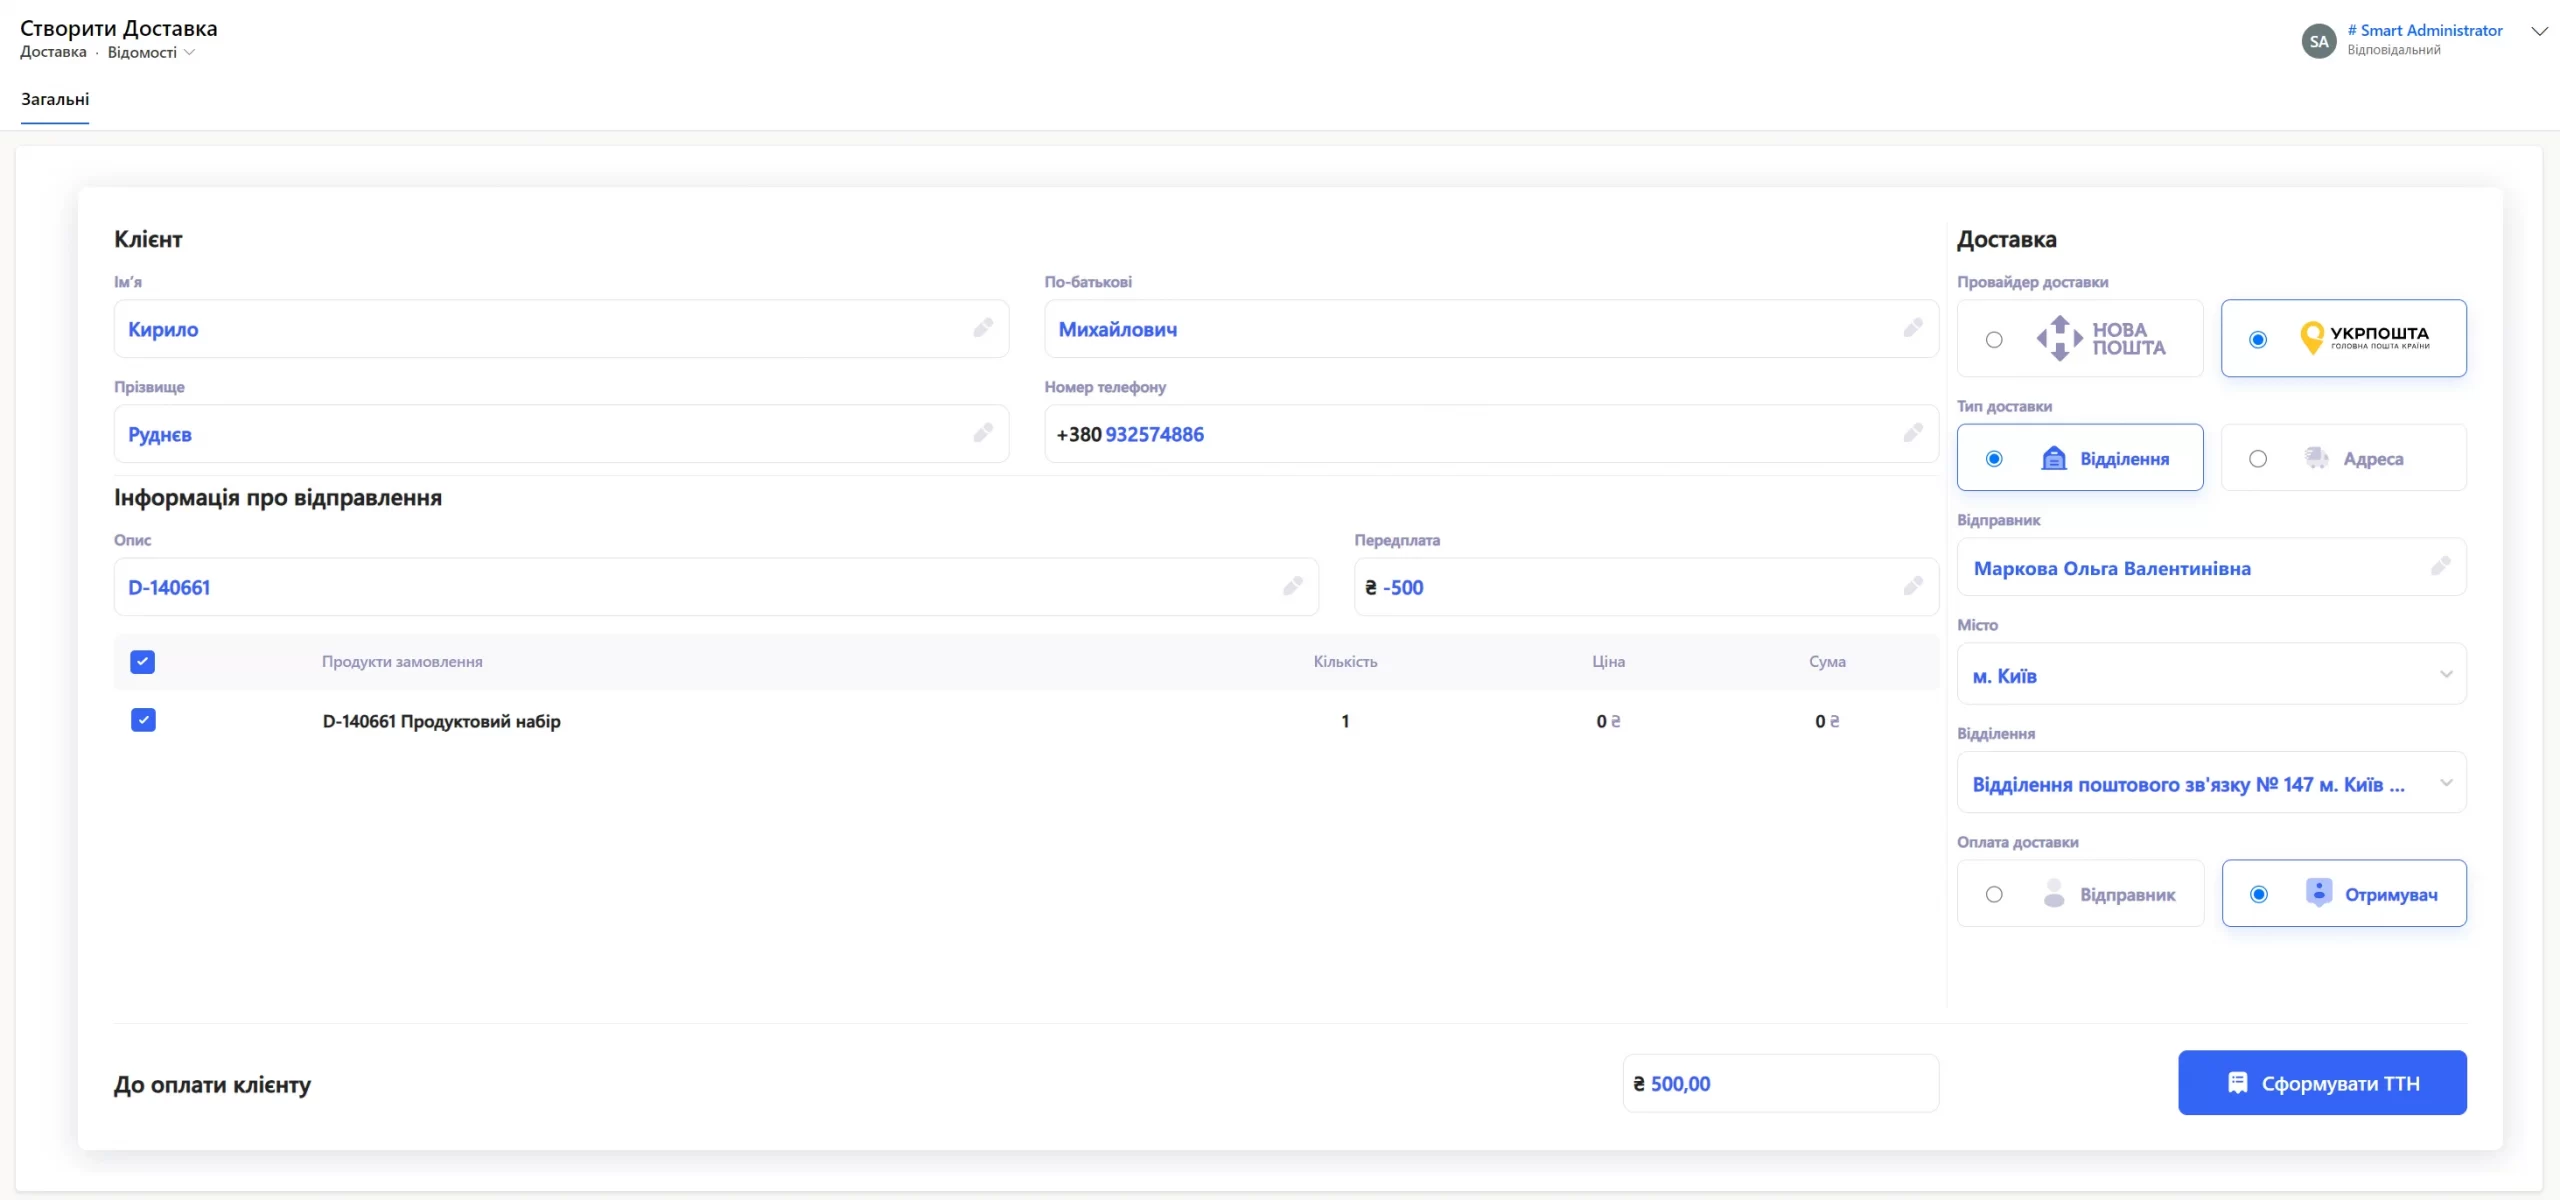The image size is (2560, 1200).
Task: Click the edit pencil in the phone number field
Action: (1912, 433)
